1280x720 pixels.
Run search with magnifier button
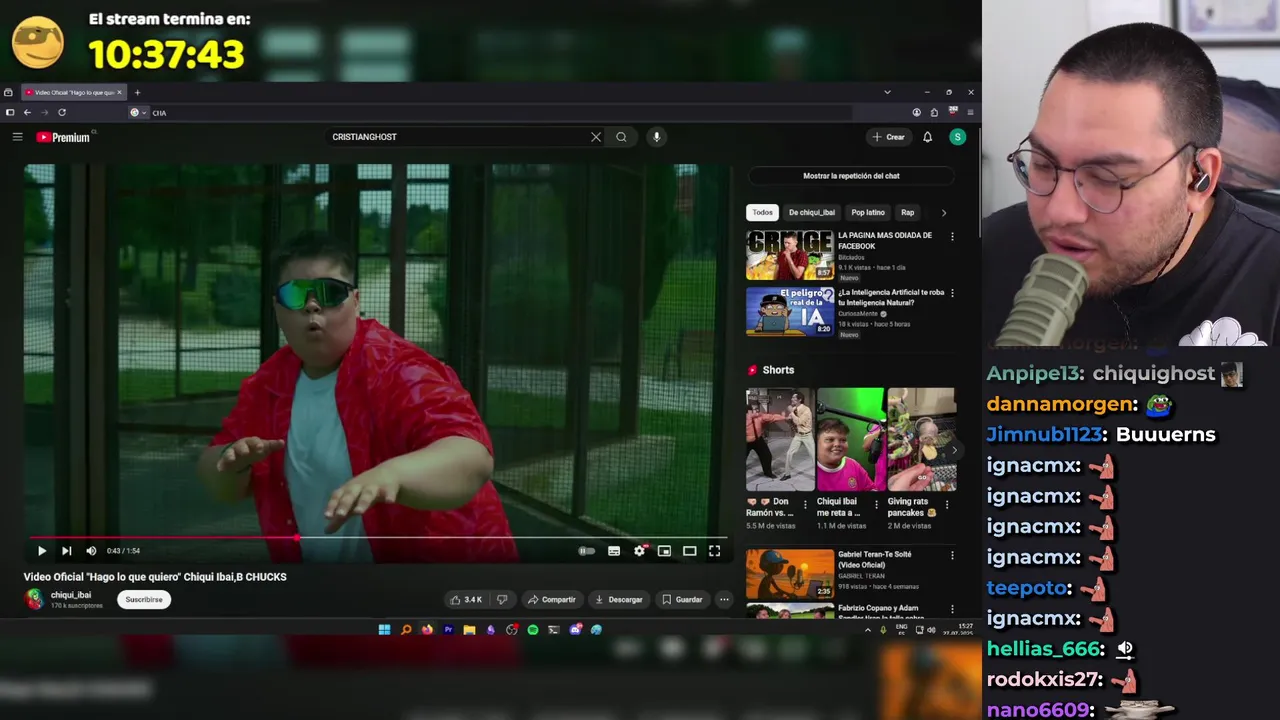tap(621, 137)
